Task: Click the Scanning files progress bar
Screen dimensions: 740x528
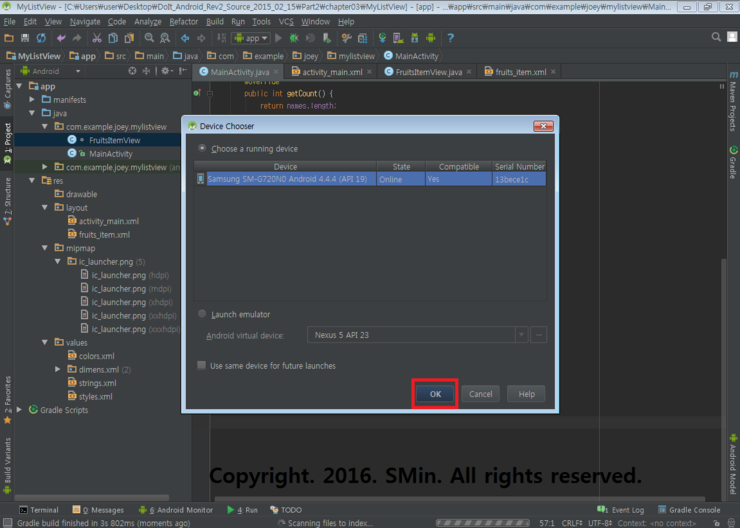Action: (484, 523)
